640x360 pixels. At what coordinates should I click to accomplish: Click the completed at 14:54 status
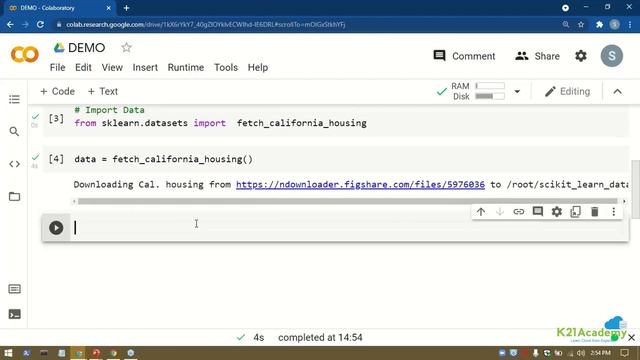(320, 338)
